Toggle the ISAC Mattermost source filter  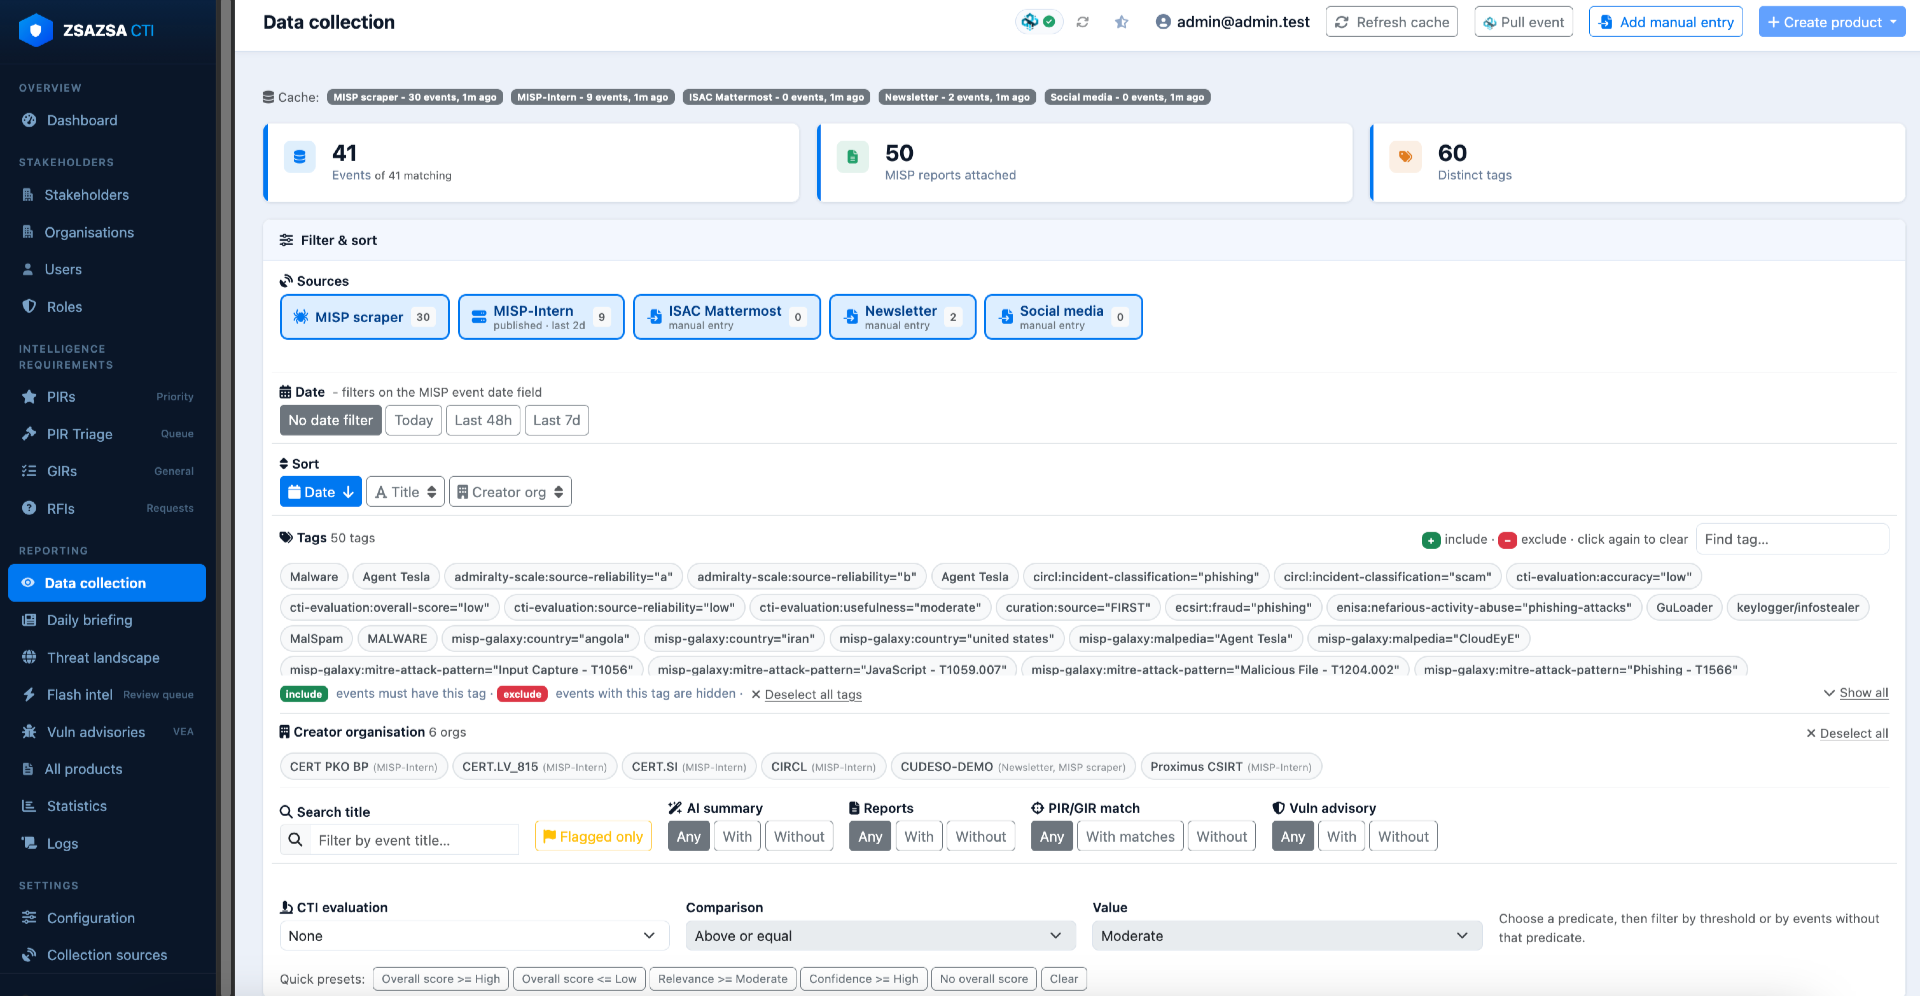pos(727,317)
